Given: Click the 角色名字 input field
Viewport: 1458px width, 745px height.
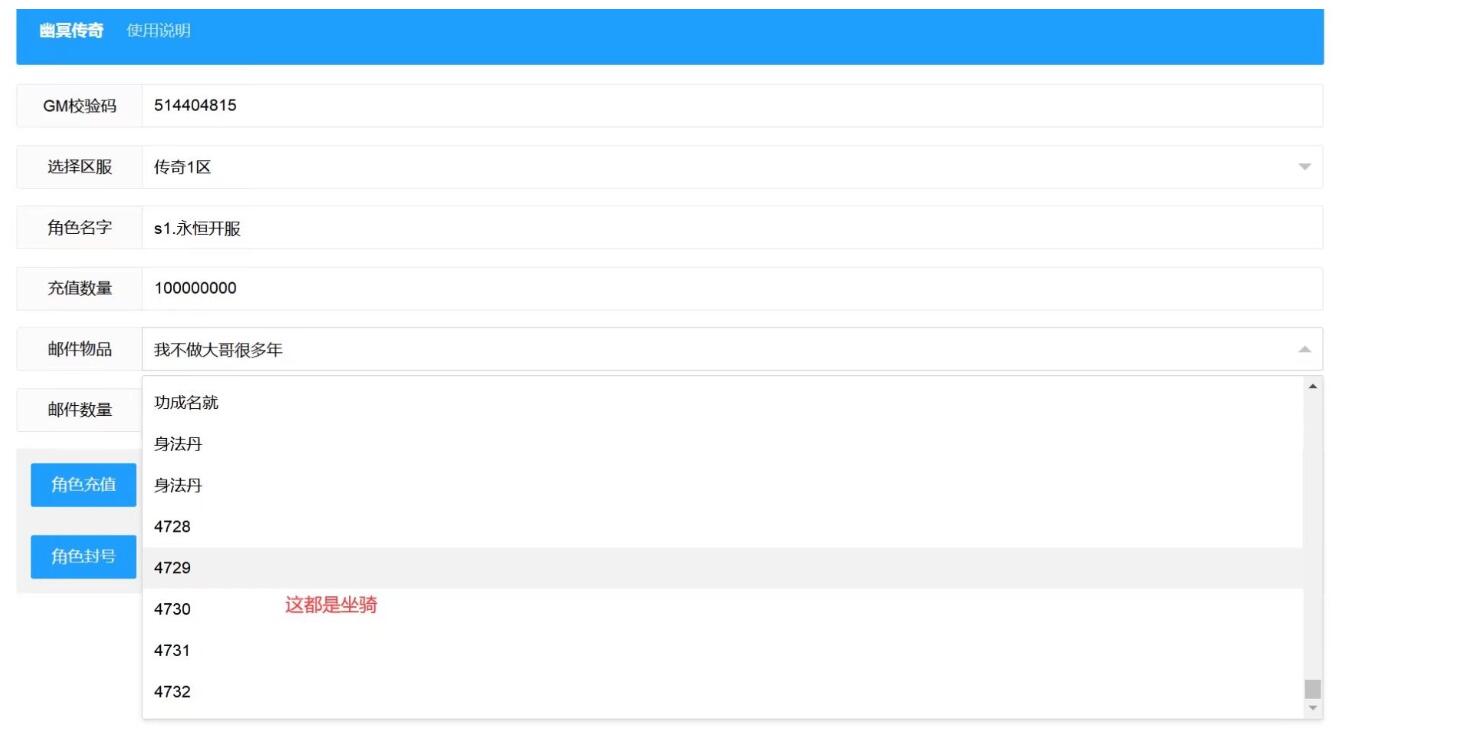Looking at the screenshot, I should (731, 228).
